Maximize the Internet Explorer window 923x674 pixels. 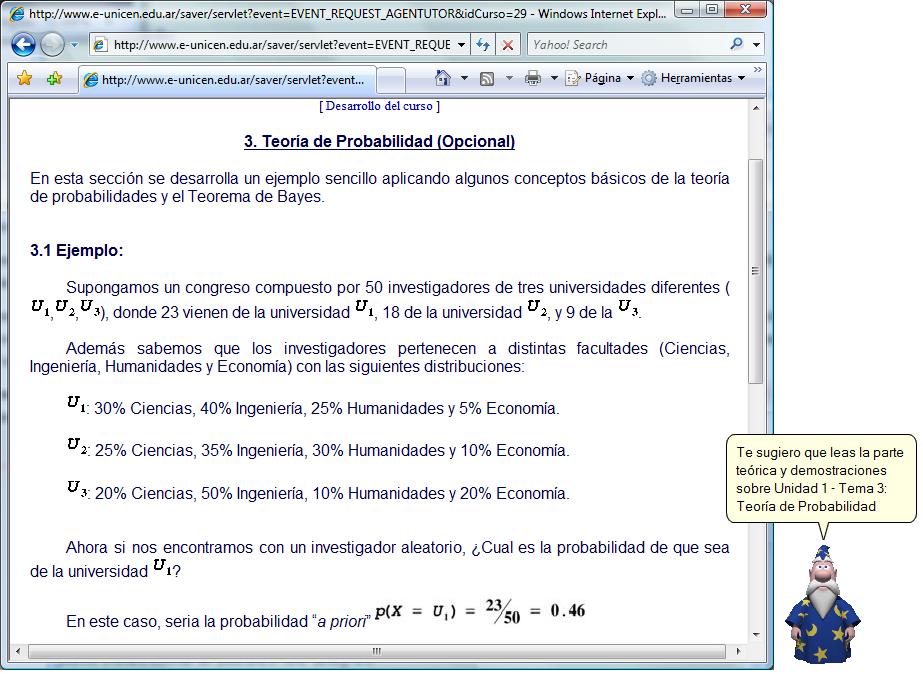[x=712, y=10]
